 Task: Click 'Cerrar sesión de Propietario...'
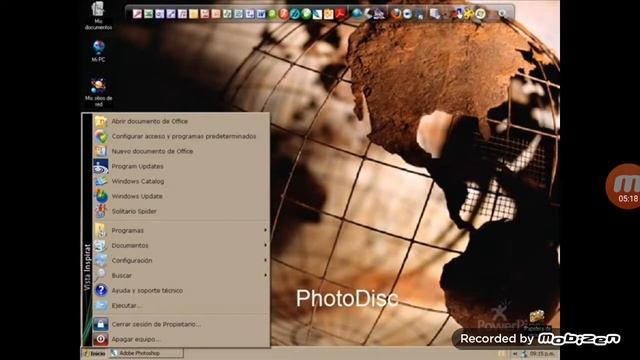click(180, 324)
